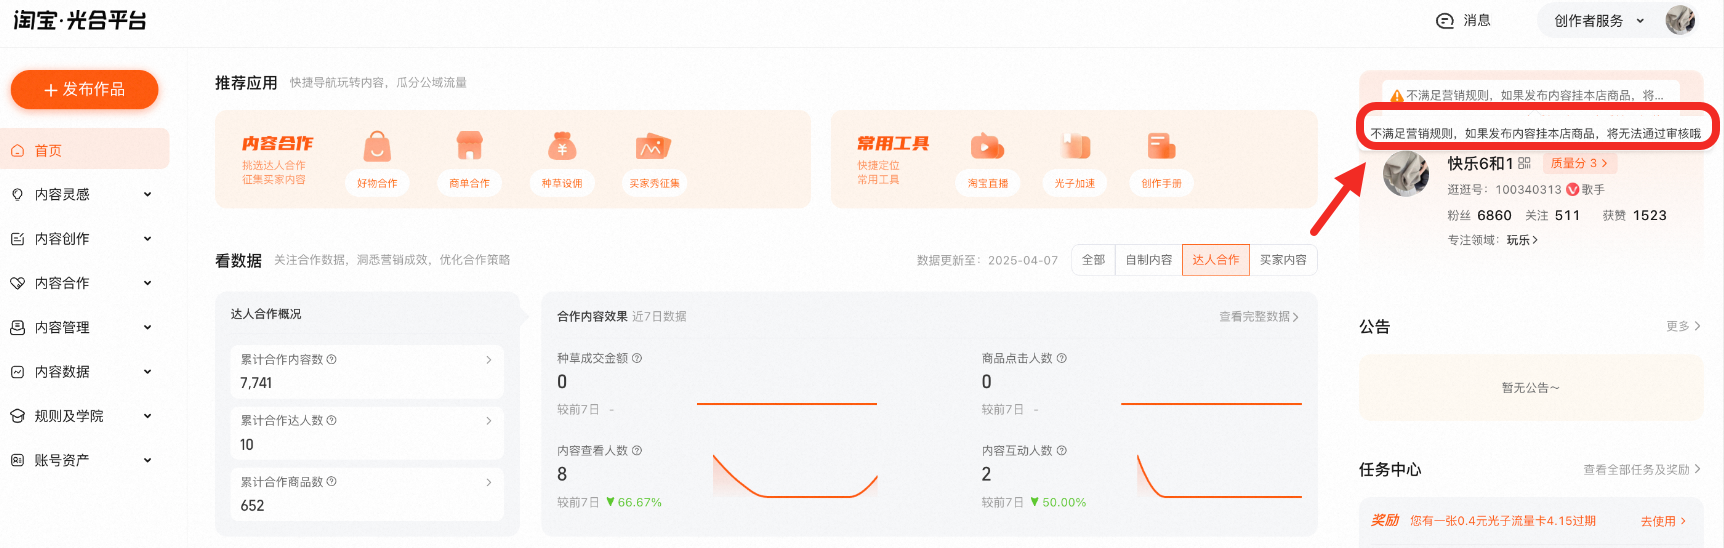The width and height of the screenshot is (1724, 548).
Task: Click the home icon beside 首页
Action: pyautogui.click(x=17, y=151)
